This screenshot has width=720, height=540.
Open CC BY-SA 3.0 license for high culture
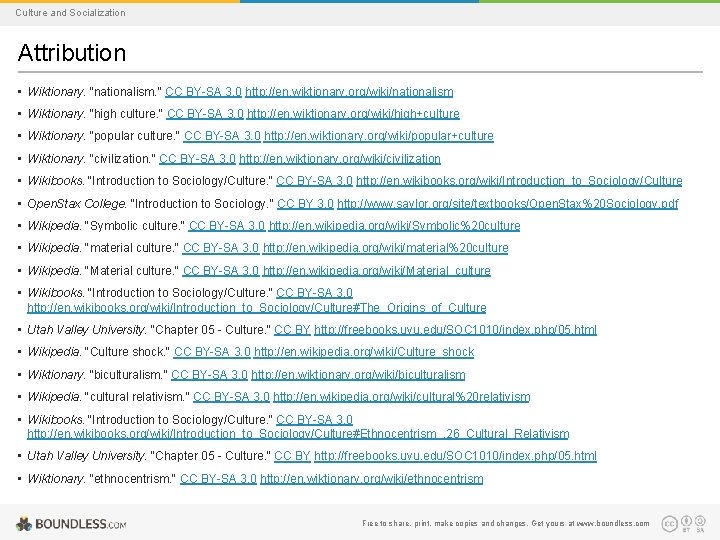tap(205, 113)
